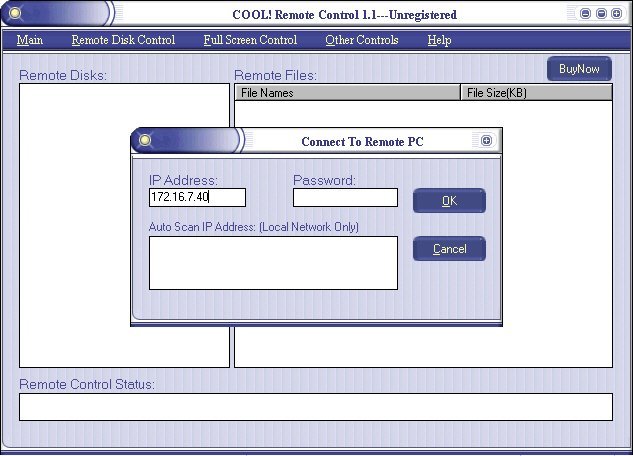Screen dimensions: 633x456
Task: Open the Main menu
Action: coord(29,40)
